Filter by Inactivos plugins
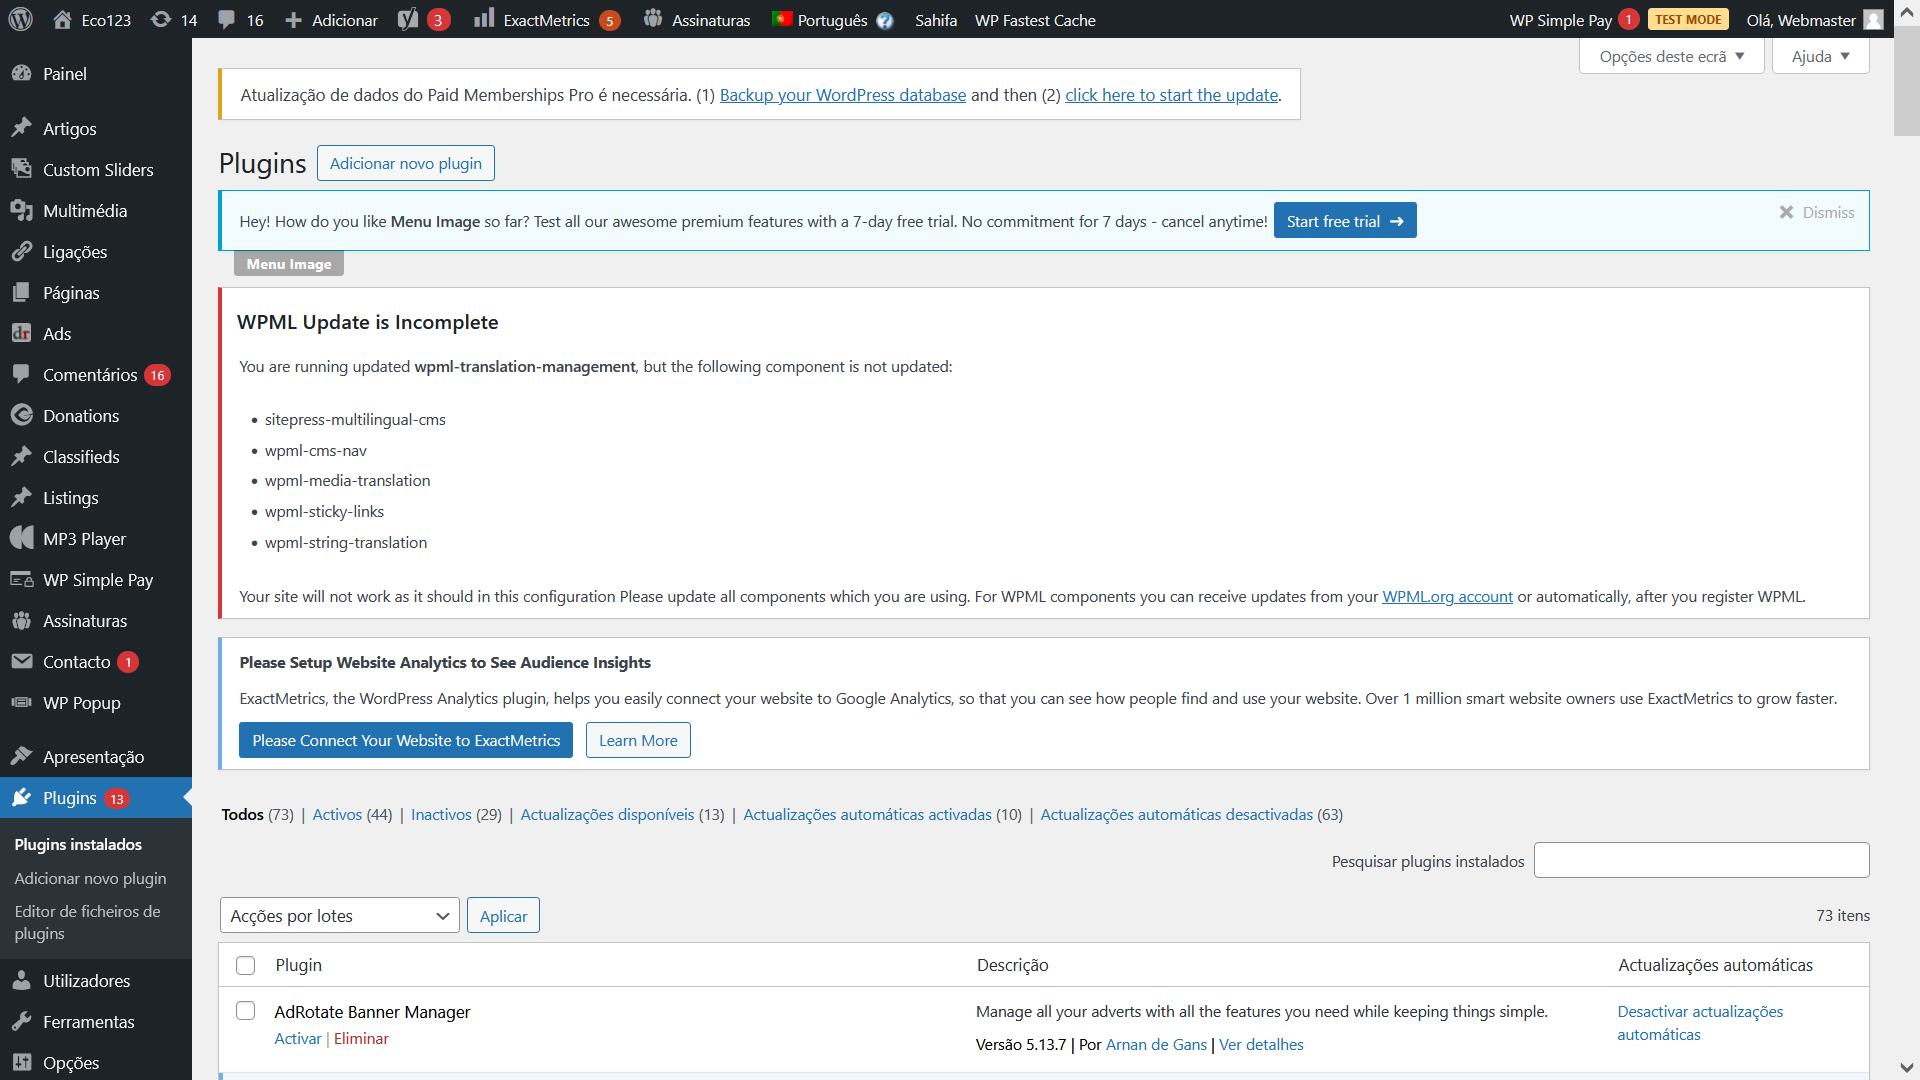The width and height of the screenshot is (1920, 1080). click(x=441, y=814)
